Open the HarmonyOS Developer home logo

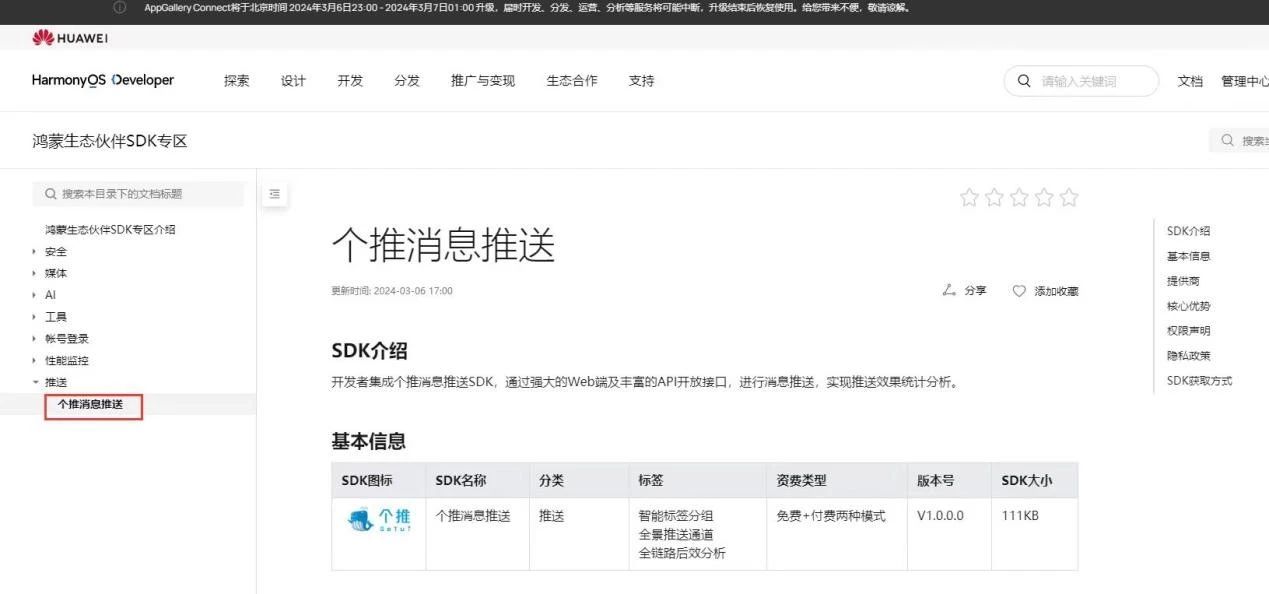coord(103,80)
